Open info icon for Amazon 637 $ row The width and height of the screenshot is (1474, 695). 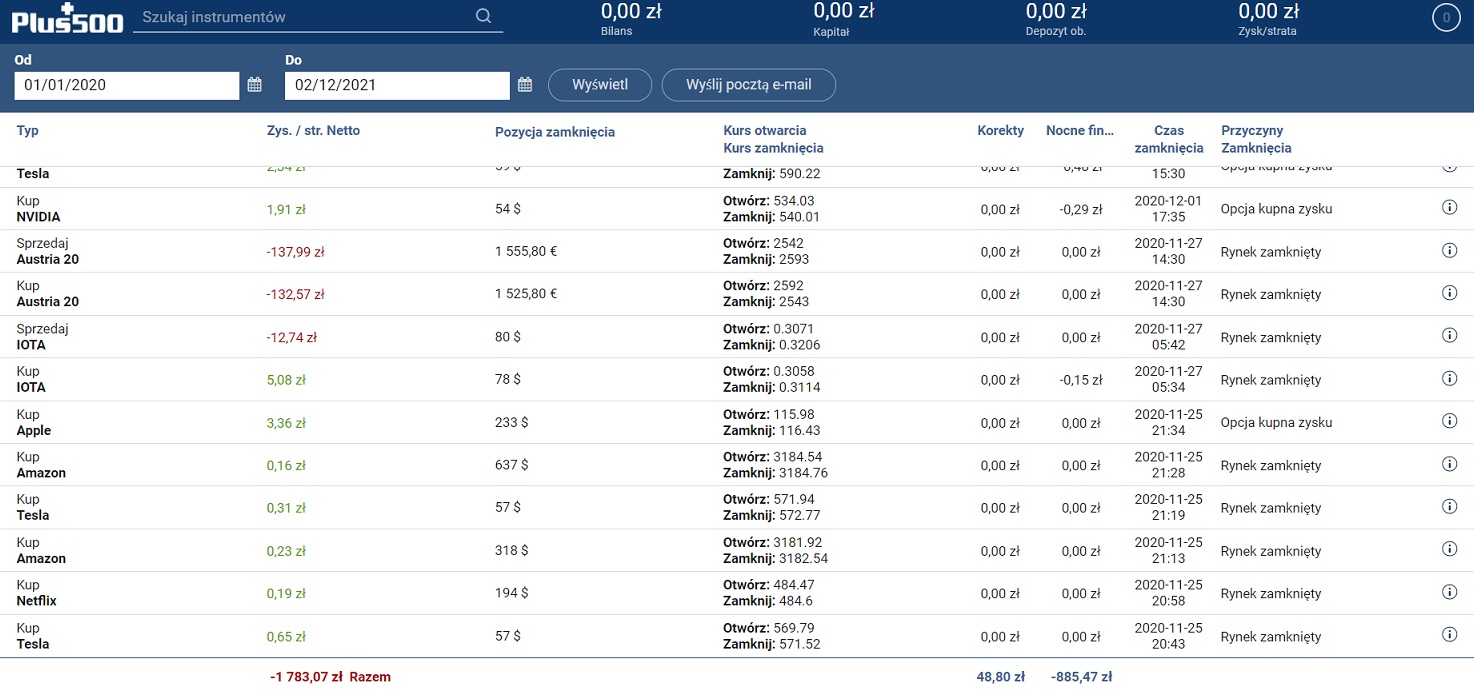(1449, 464)
